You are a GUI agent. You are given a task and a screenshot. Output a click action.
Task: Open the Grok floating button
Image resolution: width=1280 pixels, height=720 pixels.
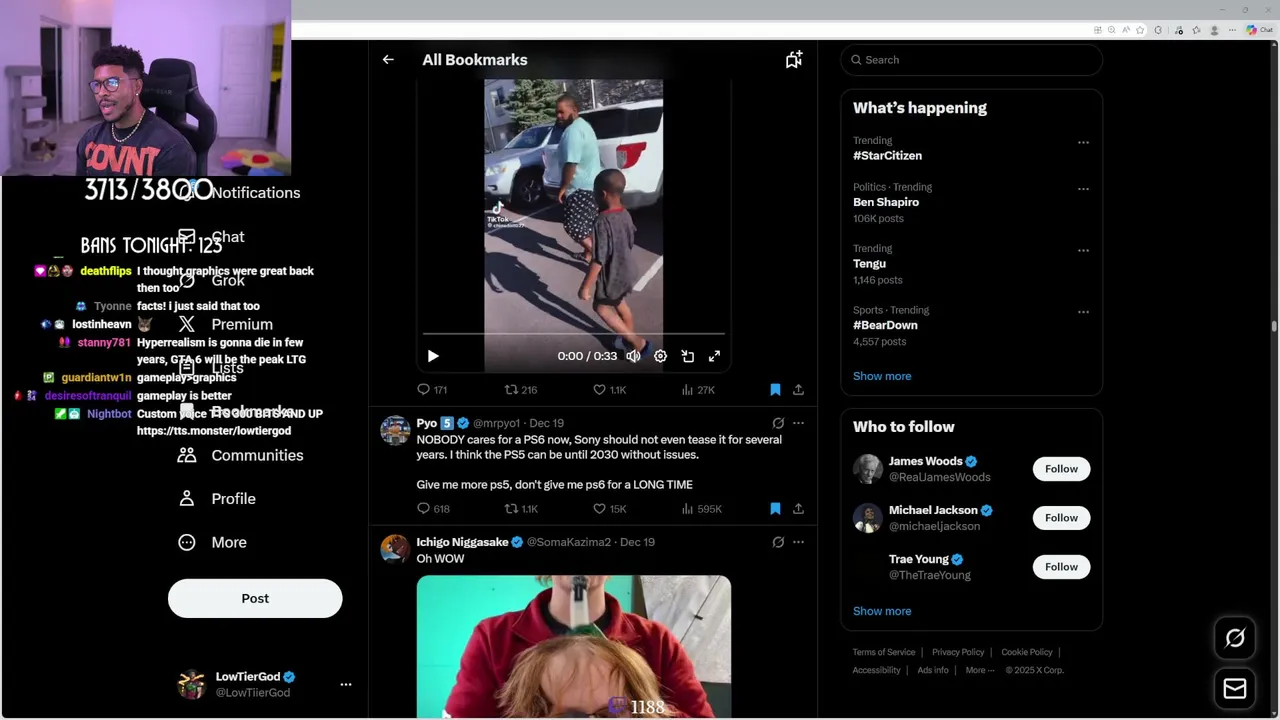(x=1235, y=638)
